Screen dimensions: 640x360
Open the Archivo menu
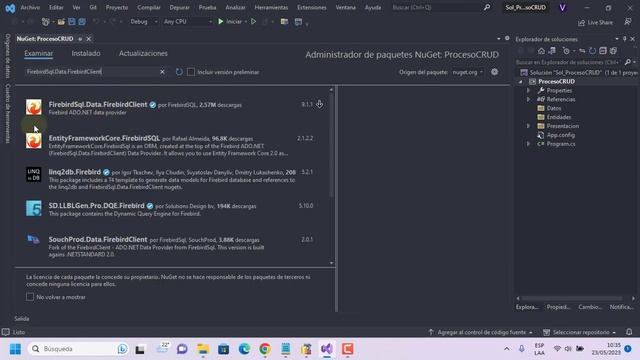(x=30, y=7)
